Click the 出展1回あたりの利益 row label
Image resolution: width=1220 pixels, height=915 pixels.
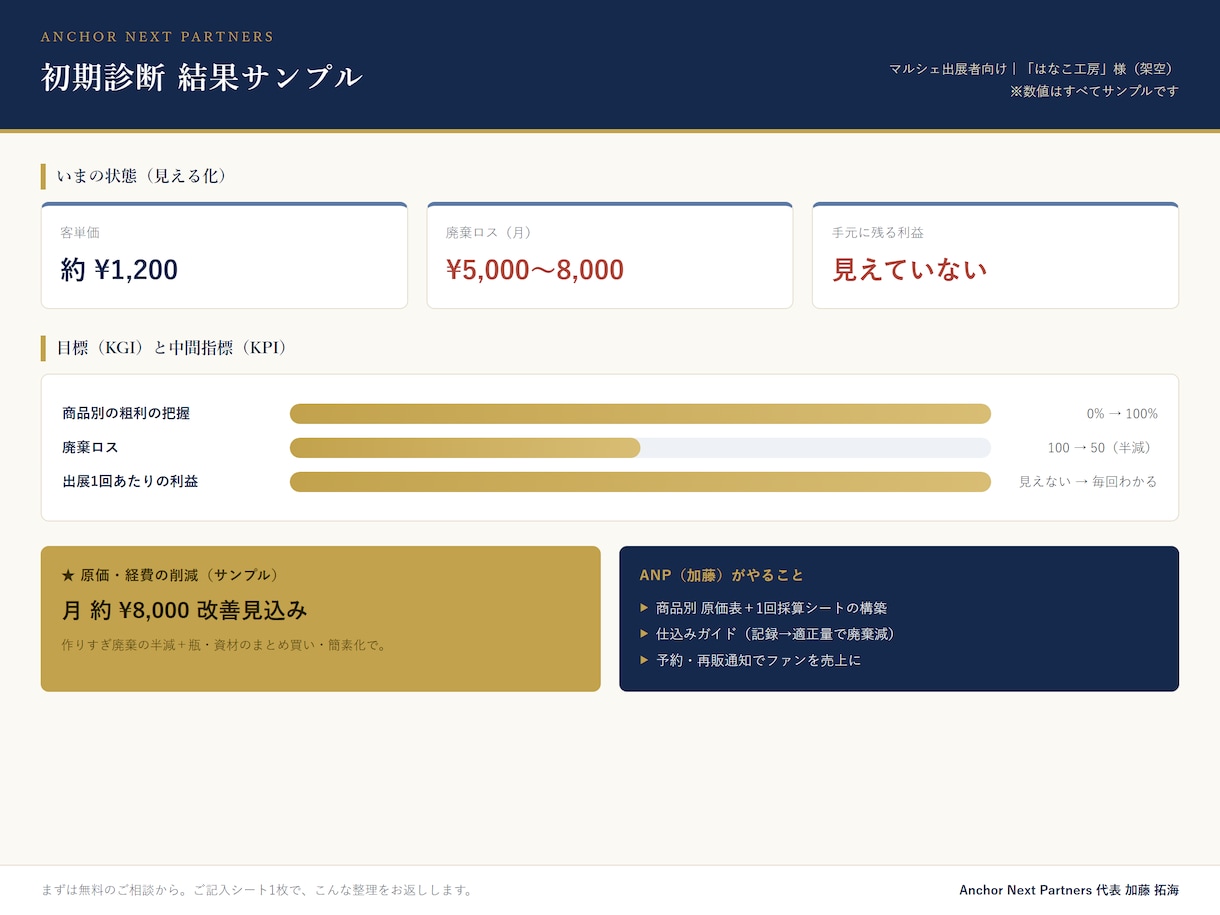tap(130, 481)
